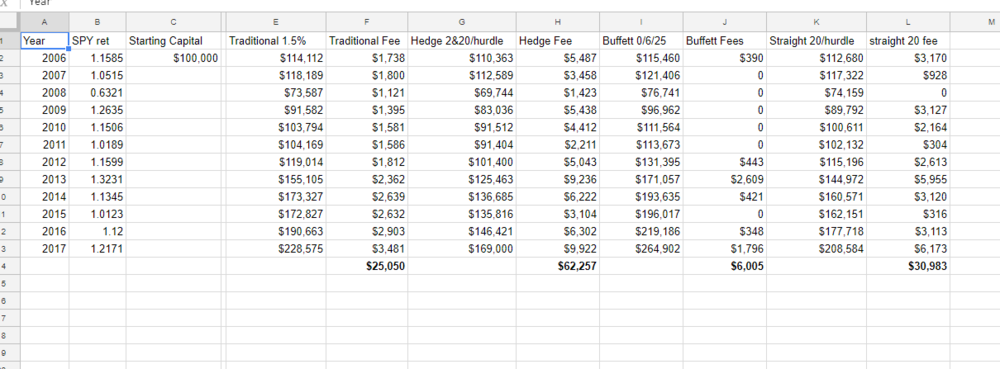Image resolution: width=1000 pixels, height=369 pixels.
Task: Select the $114,112 Traditional cell
Action: tap(276, 59)
